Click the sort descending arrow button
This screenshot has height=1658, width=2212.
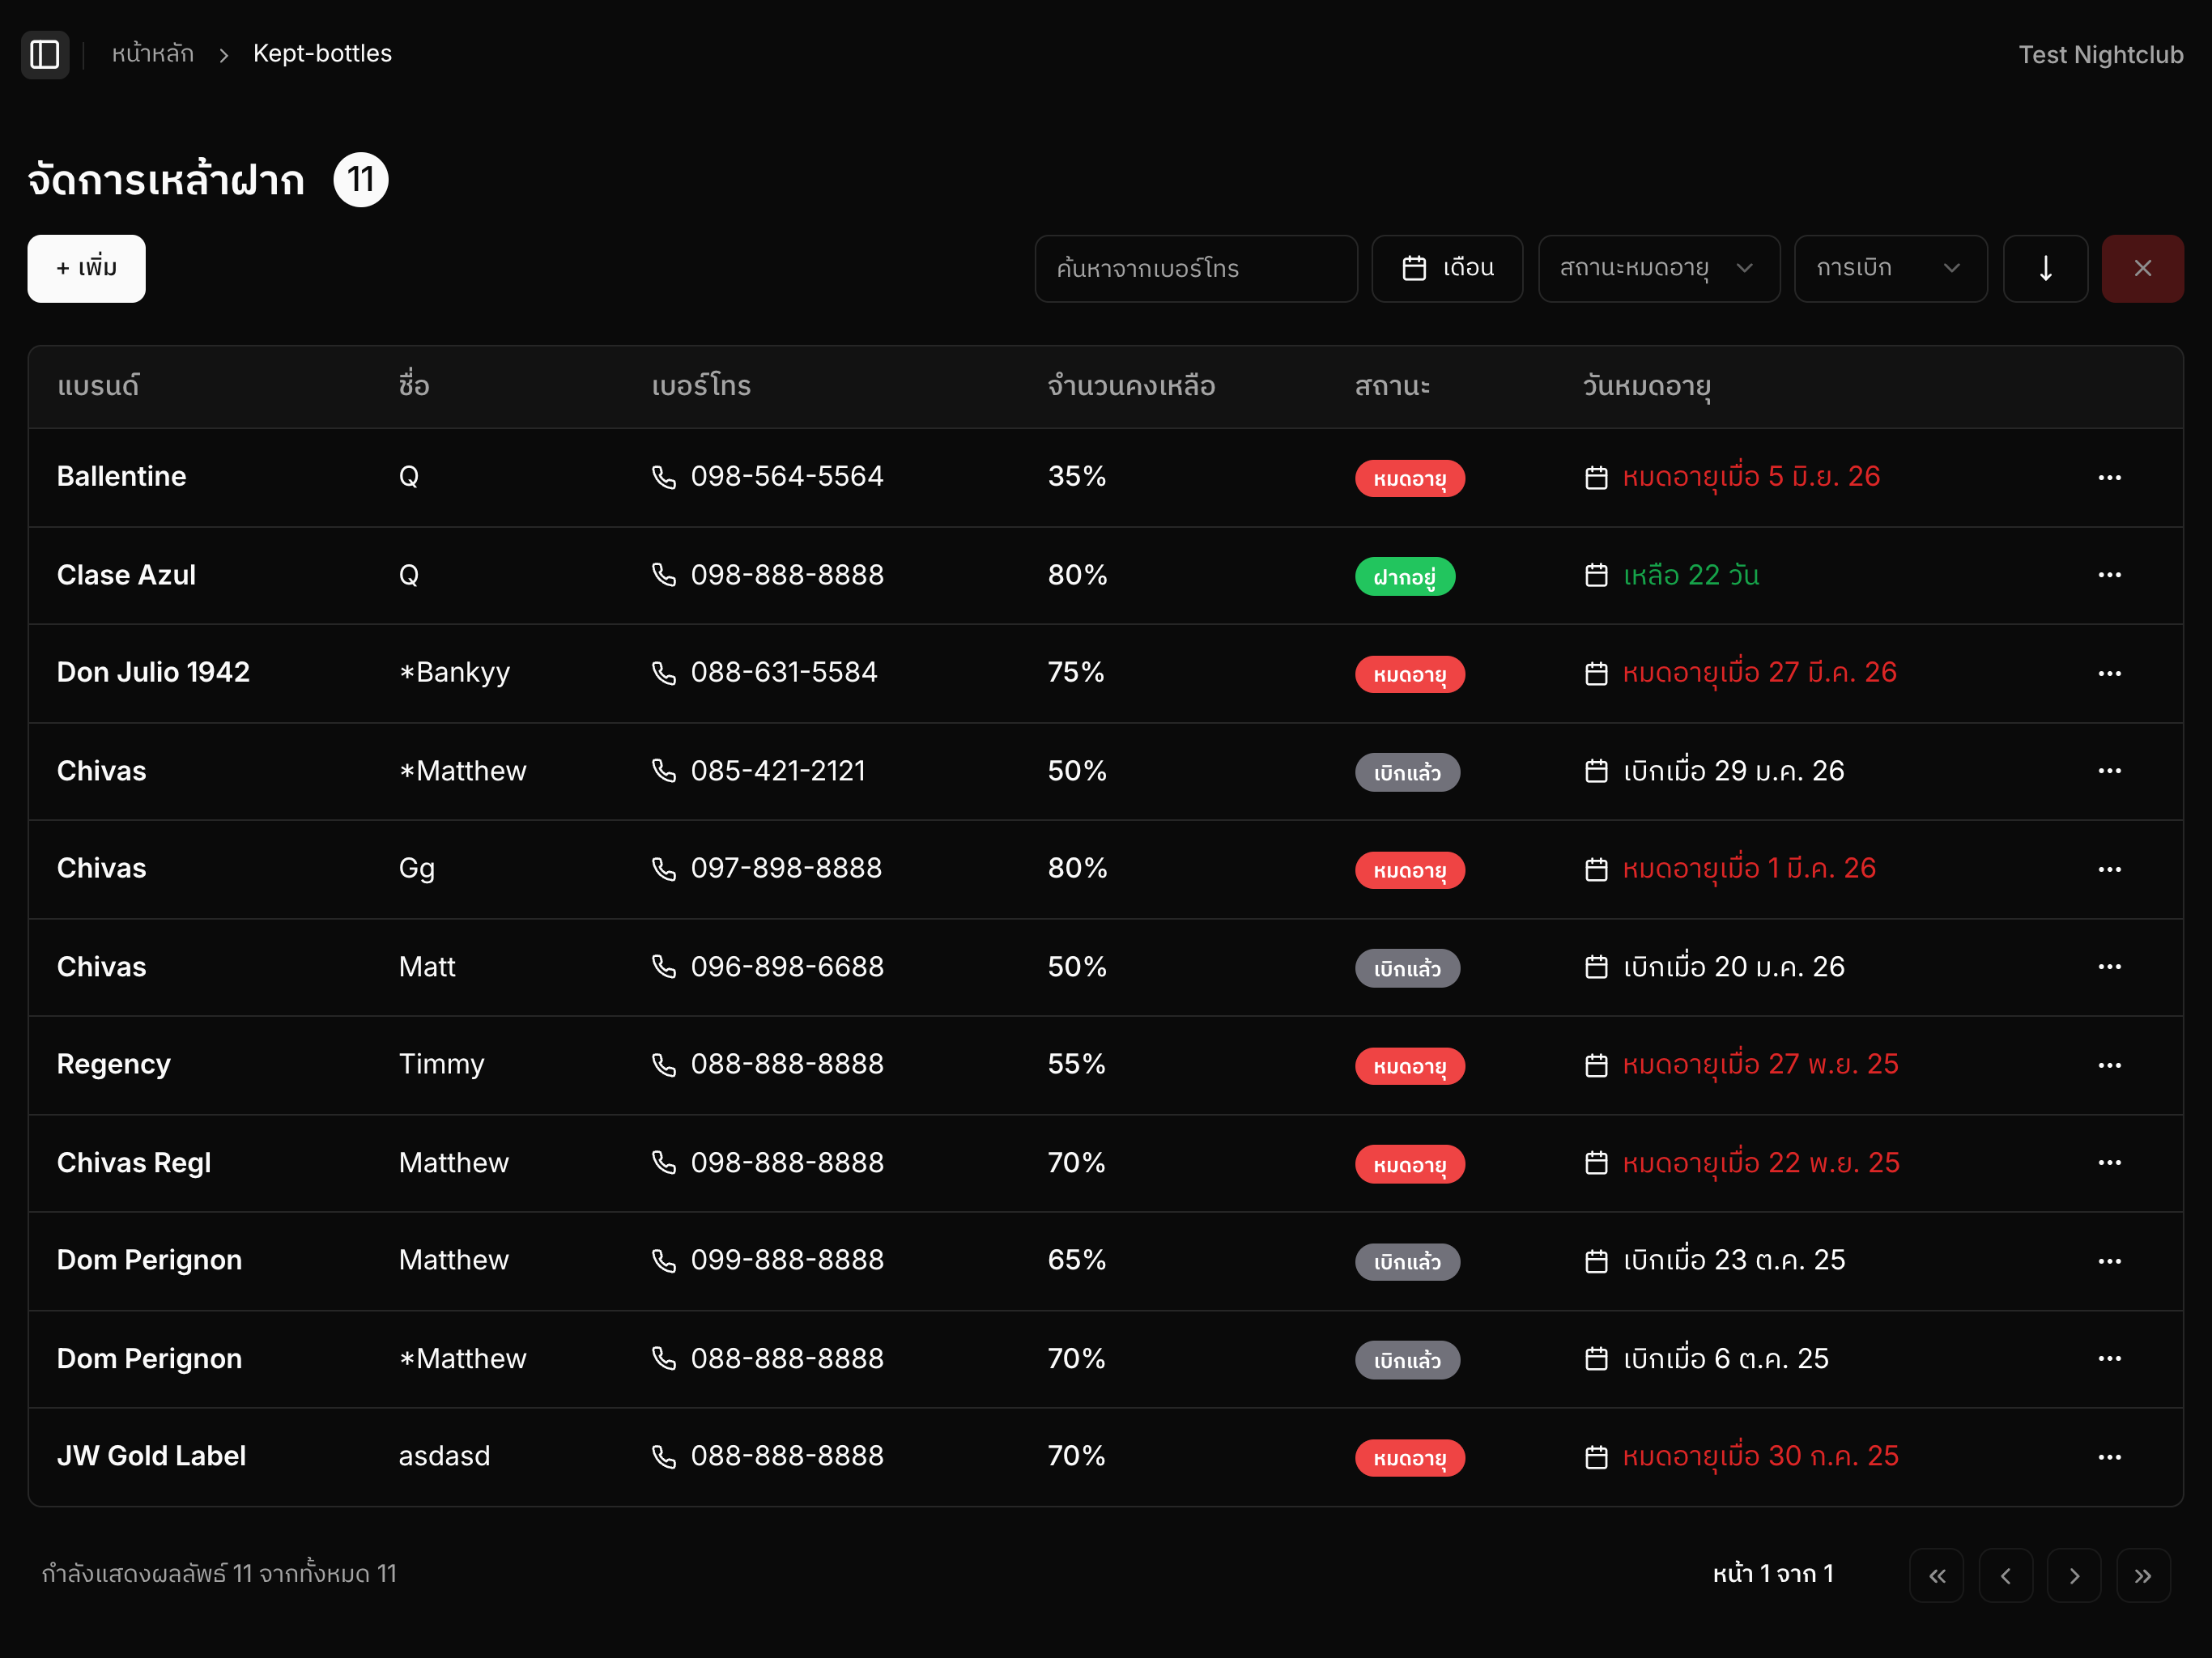[2045, 268]
